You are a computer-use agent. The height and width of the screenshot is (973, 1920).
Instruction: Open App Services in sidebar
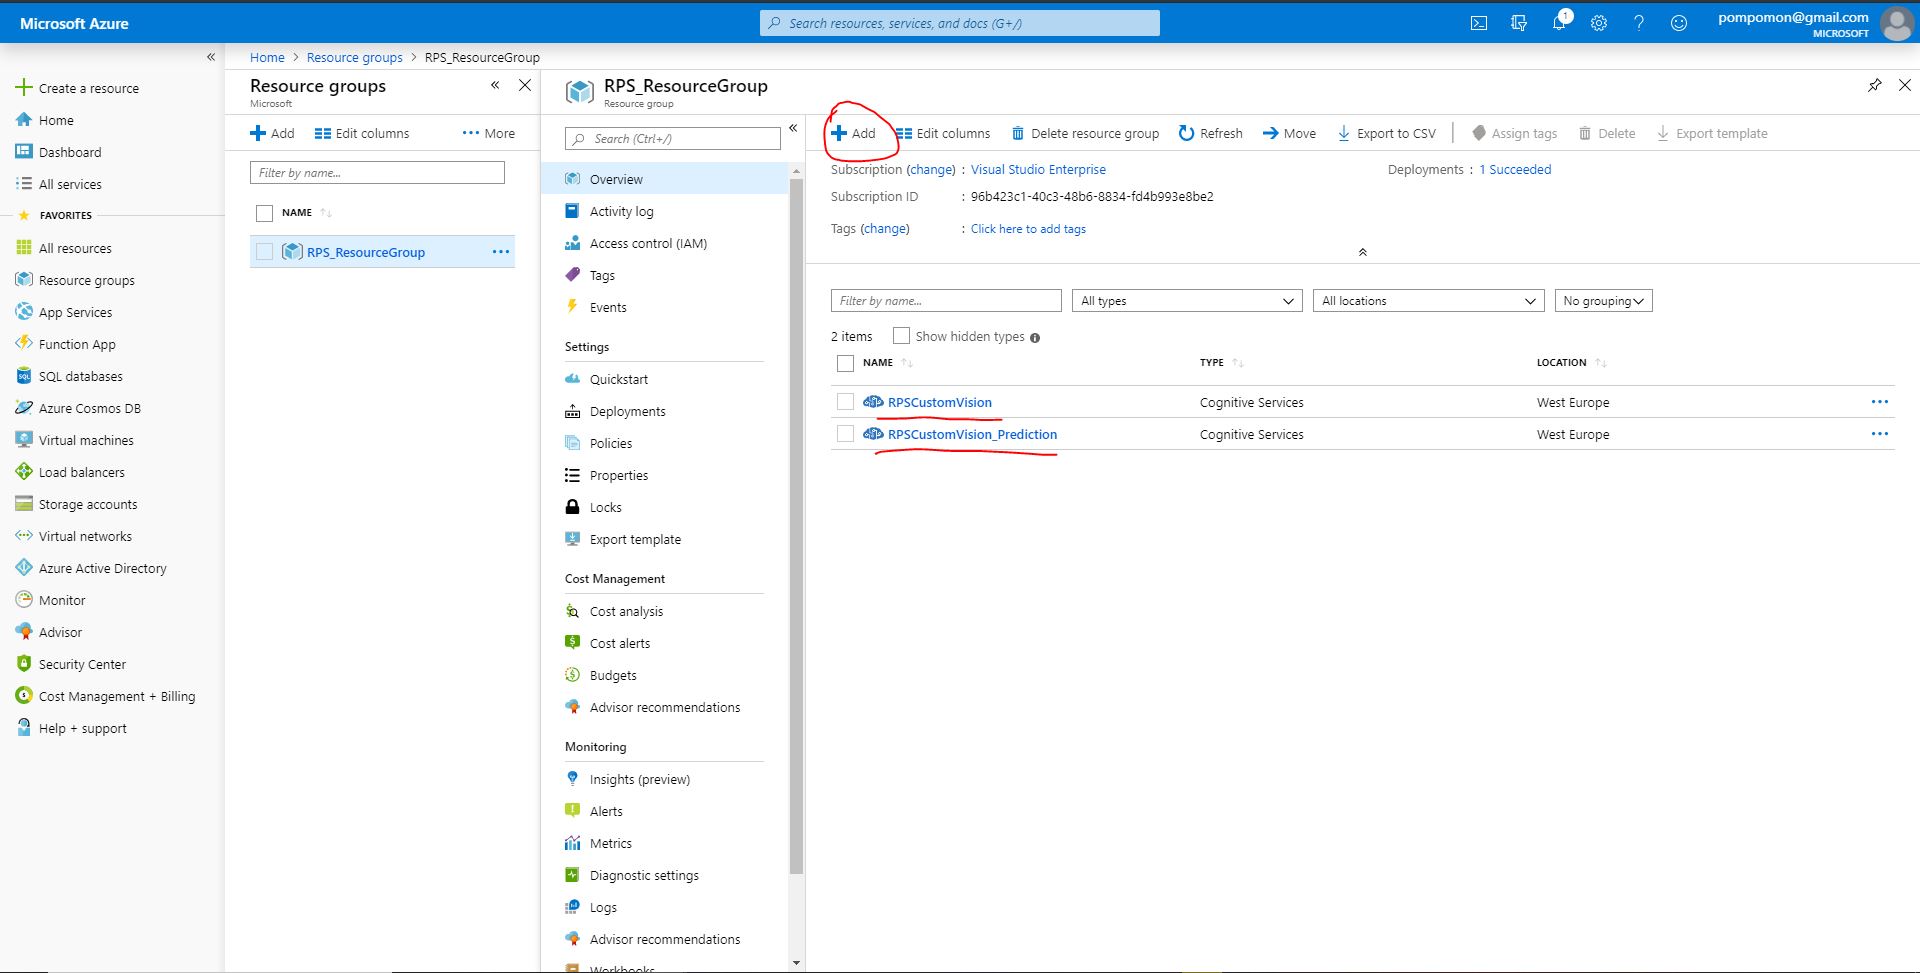[x=64, y=312]
